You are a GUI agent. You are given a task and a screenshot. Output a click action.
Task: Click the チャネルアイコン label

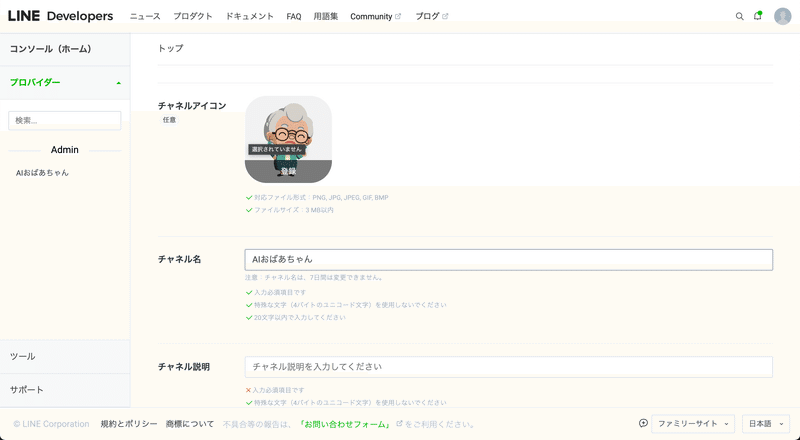[x=192, y=106]
